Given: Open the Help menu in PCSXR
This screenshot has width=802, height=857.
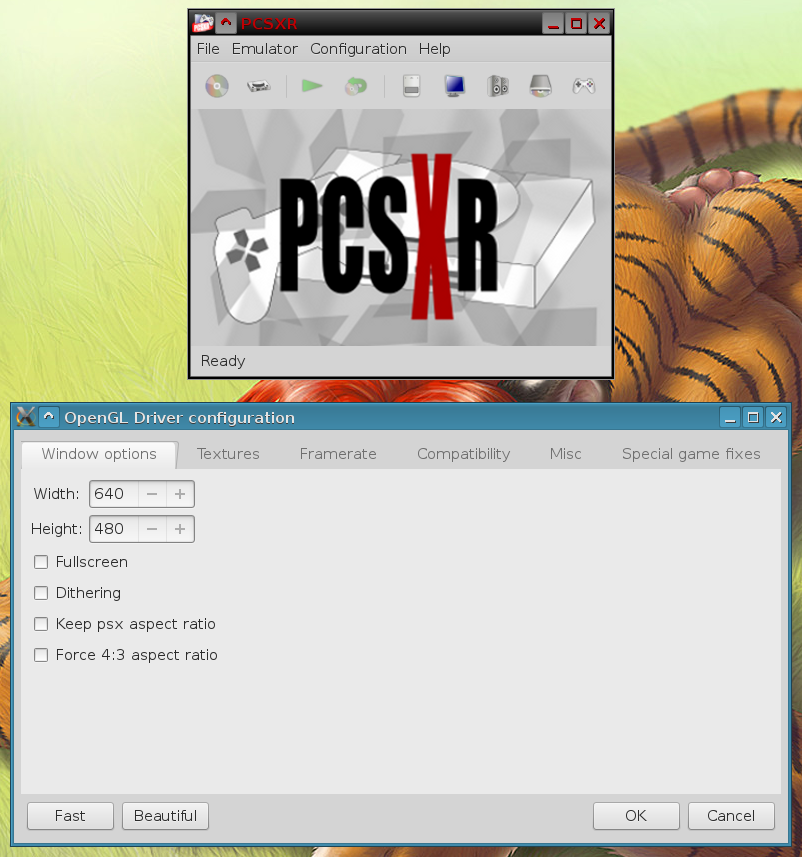Looking at the screenshot, I should pos(435,49).
